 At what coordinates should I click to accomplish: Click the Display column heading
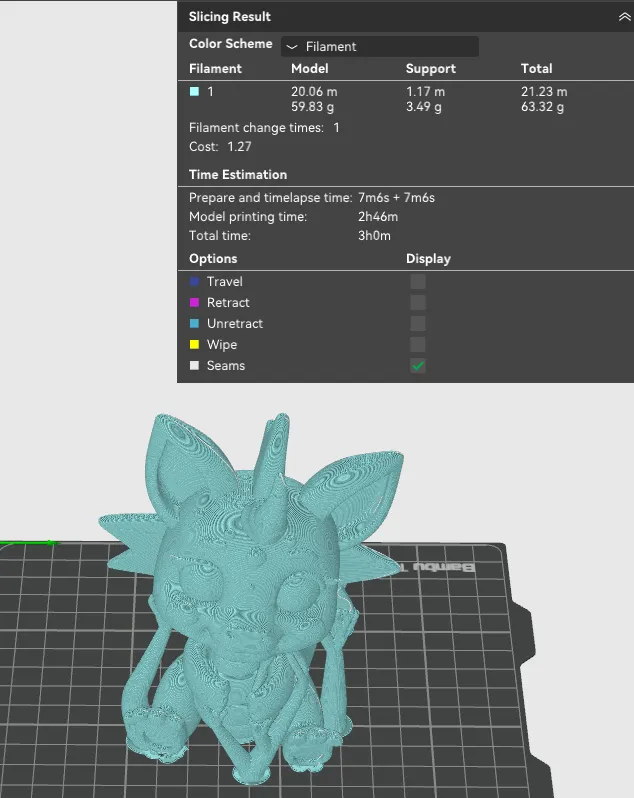point(428,259)
